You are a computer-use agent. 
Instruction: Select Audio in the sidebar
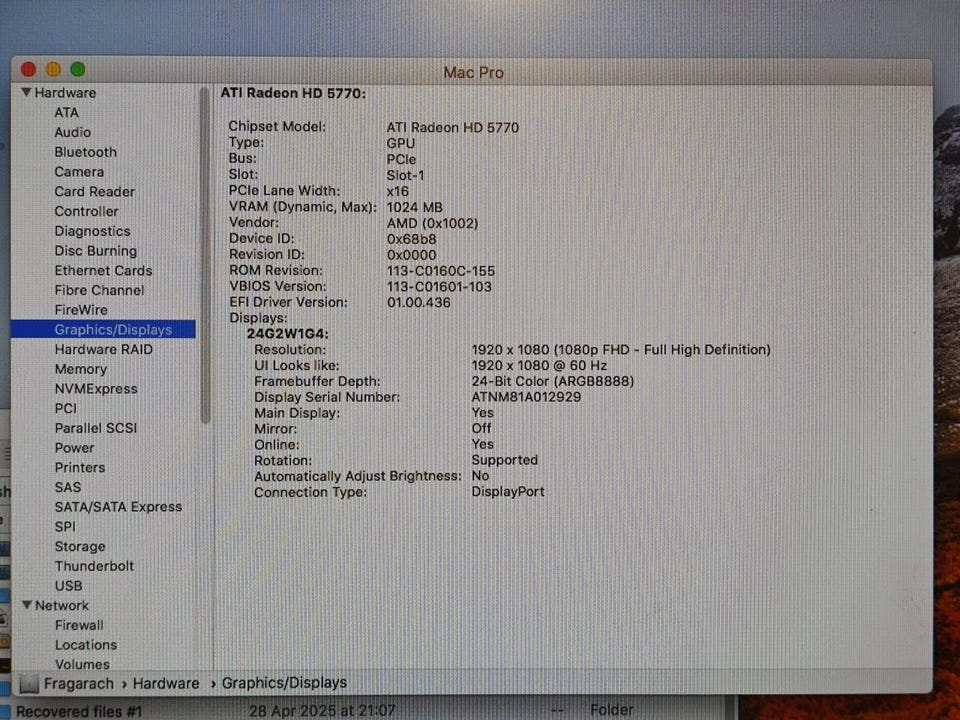[x=72, y=132]
